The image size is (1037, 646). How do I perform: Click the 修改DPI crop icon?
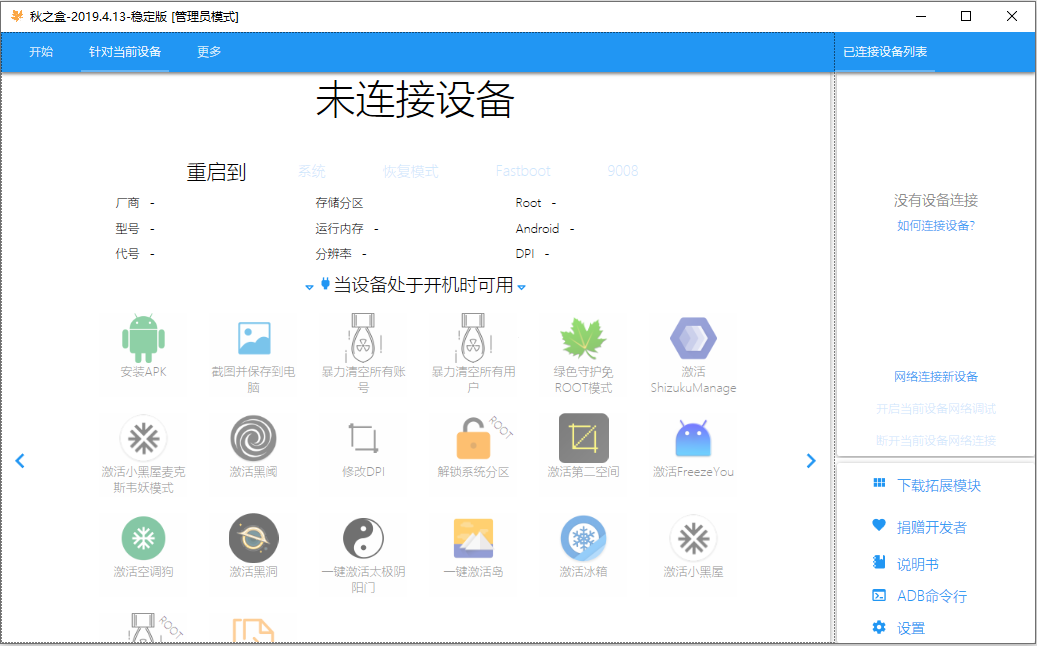[363, 438]
